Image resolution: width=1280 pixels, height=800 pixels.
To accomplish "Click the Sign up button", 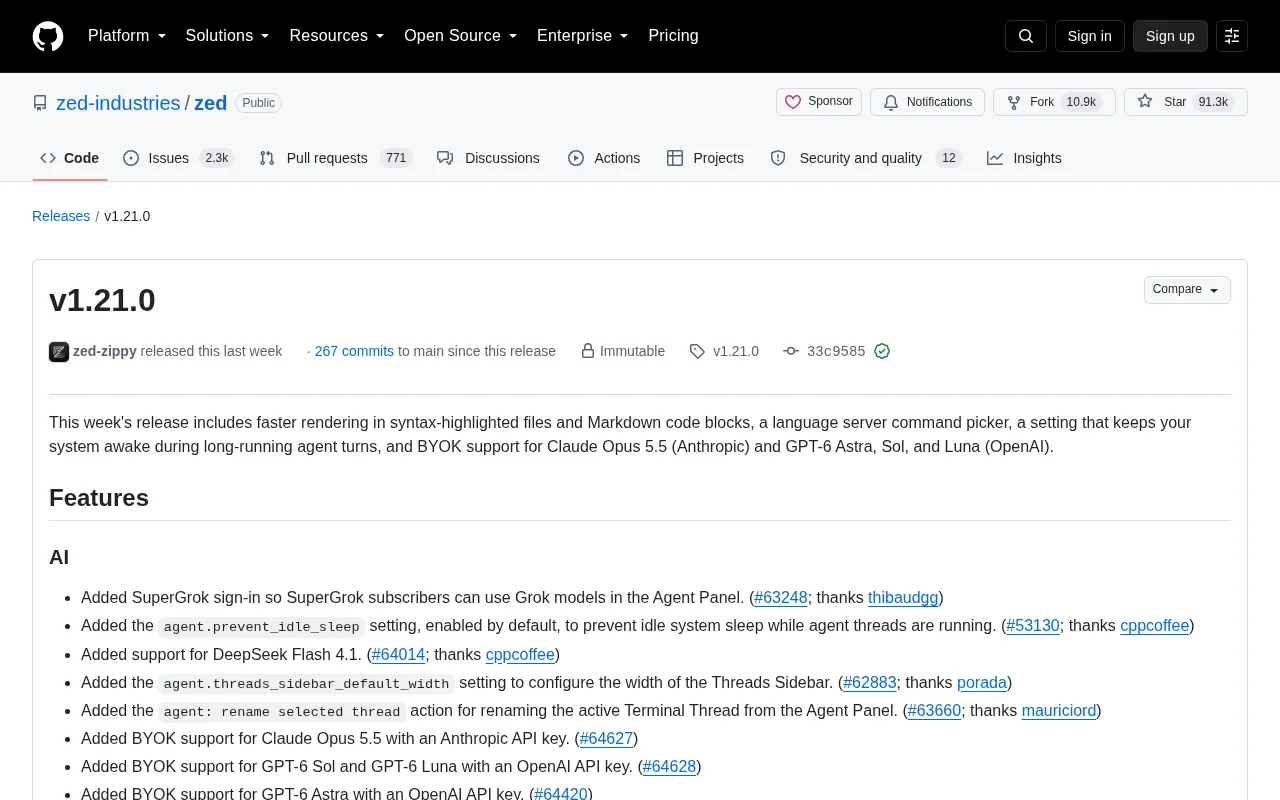I will tap(1170, 36).
